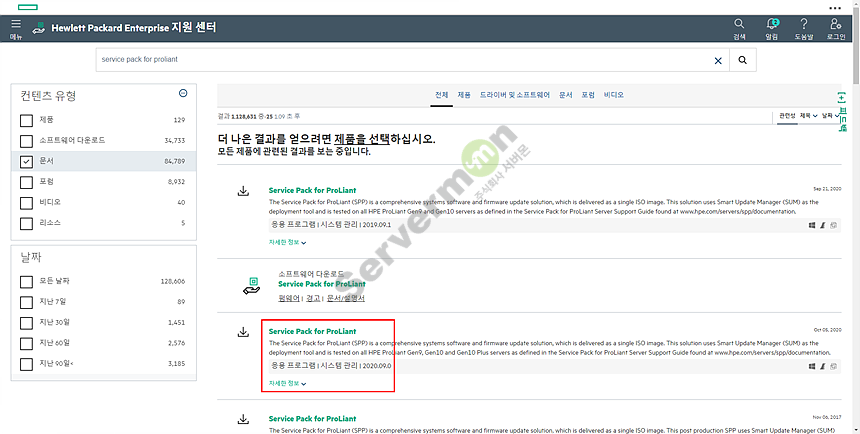
Task: Check the 모든 날짜 checkbox
Action: [26, 281]
